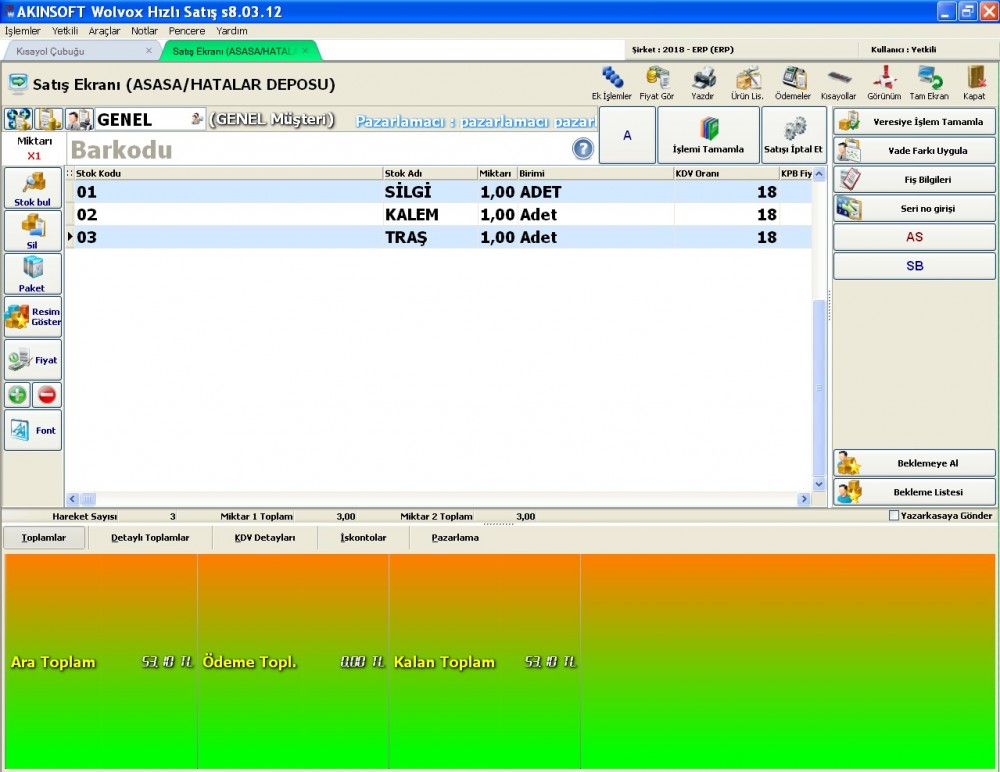1000x772 pixels.
Task: Open Kısayollar shortcuts icon
Action: click(x=838, y=84)
